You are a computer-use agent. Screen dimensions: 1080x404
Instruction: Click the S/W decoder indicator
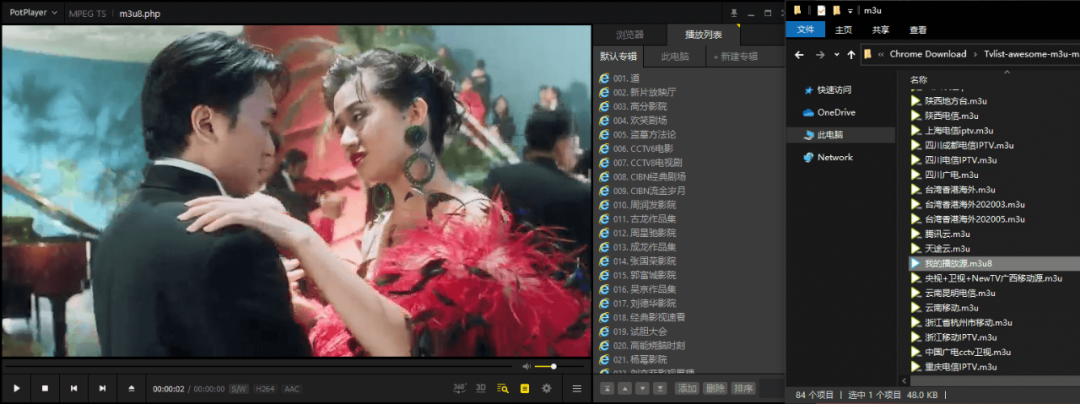click(239, 389)
